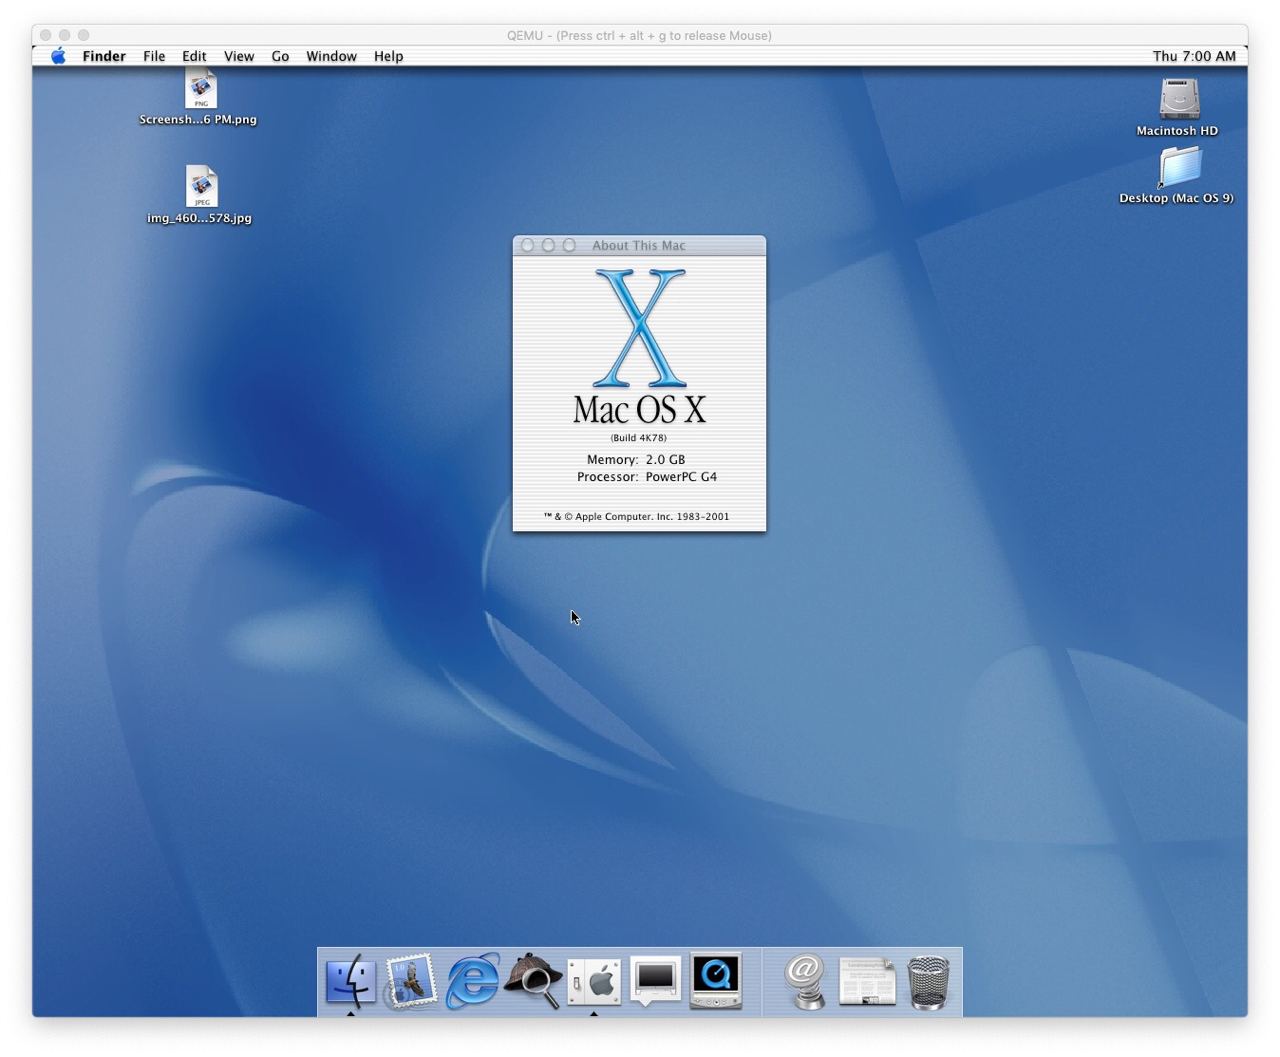The height and width of the screenshot is (1057, 1280).
Task: Click the Mac OS X title text
Action: (x=639, y=409)
